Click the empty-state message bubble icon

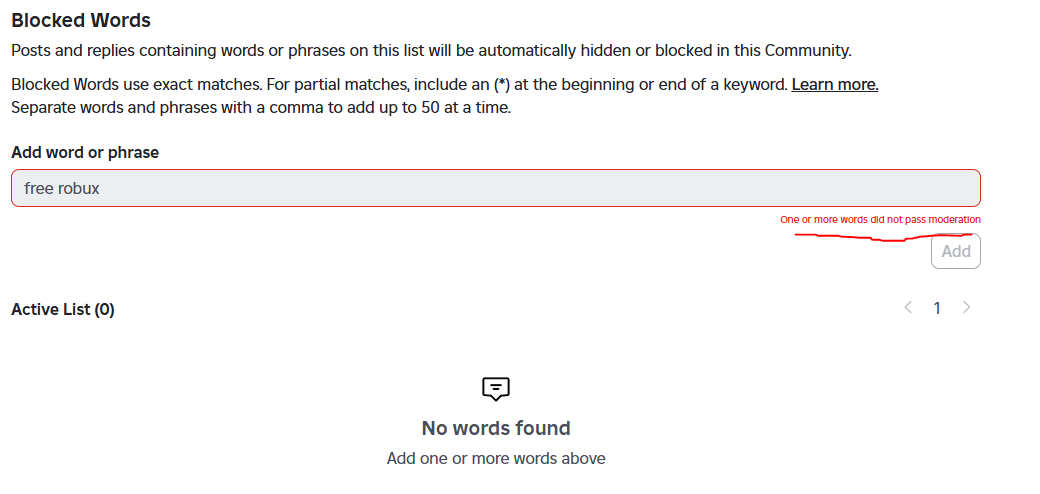click(495, 389)
